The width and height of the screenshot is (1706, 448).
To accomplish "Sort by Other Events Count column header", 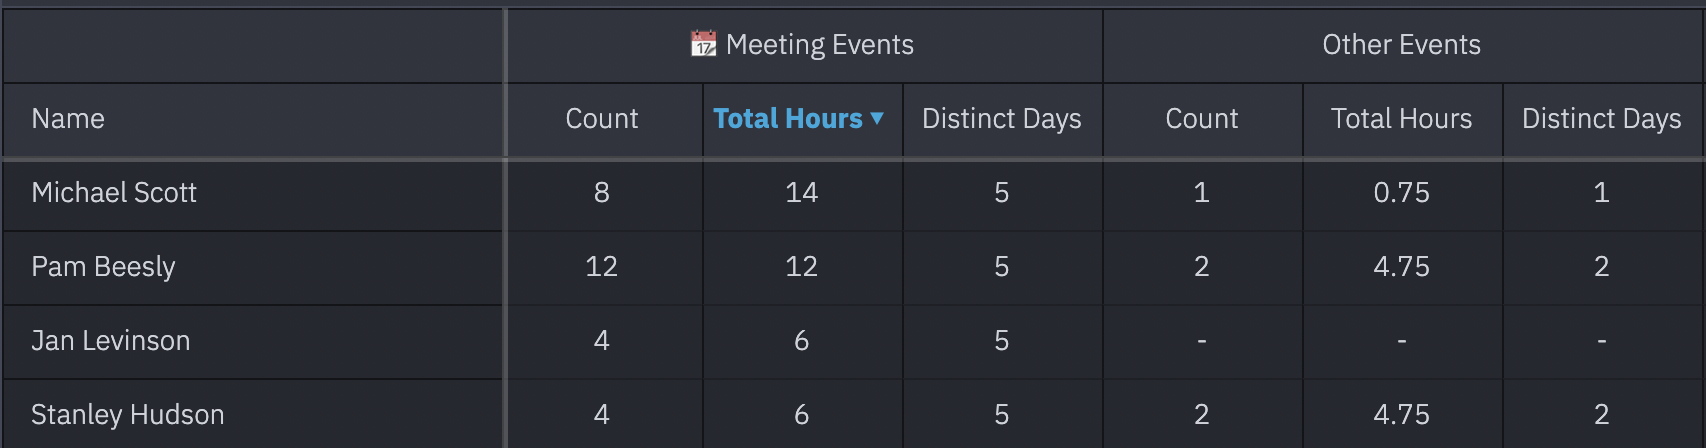I will coord(1202,119).
